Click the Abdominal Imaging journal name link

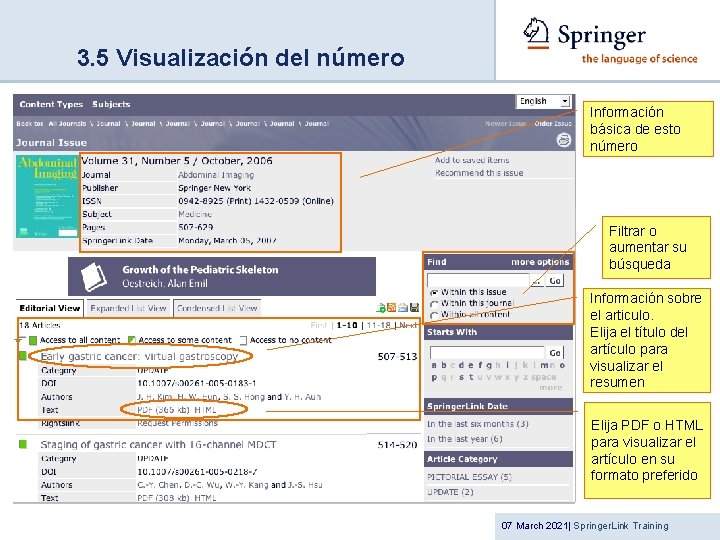[x=216, y=175]
